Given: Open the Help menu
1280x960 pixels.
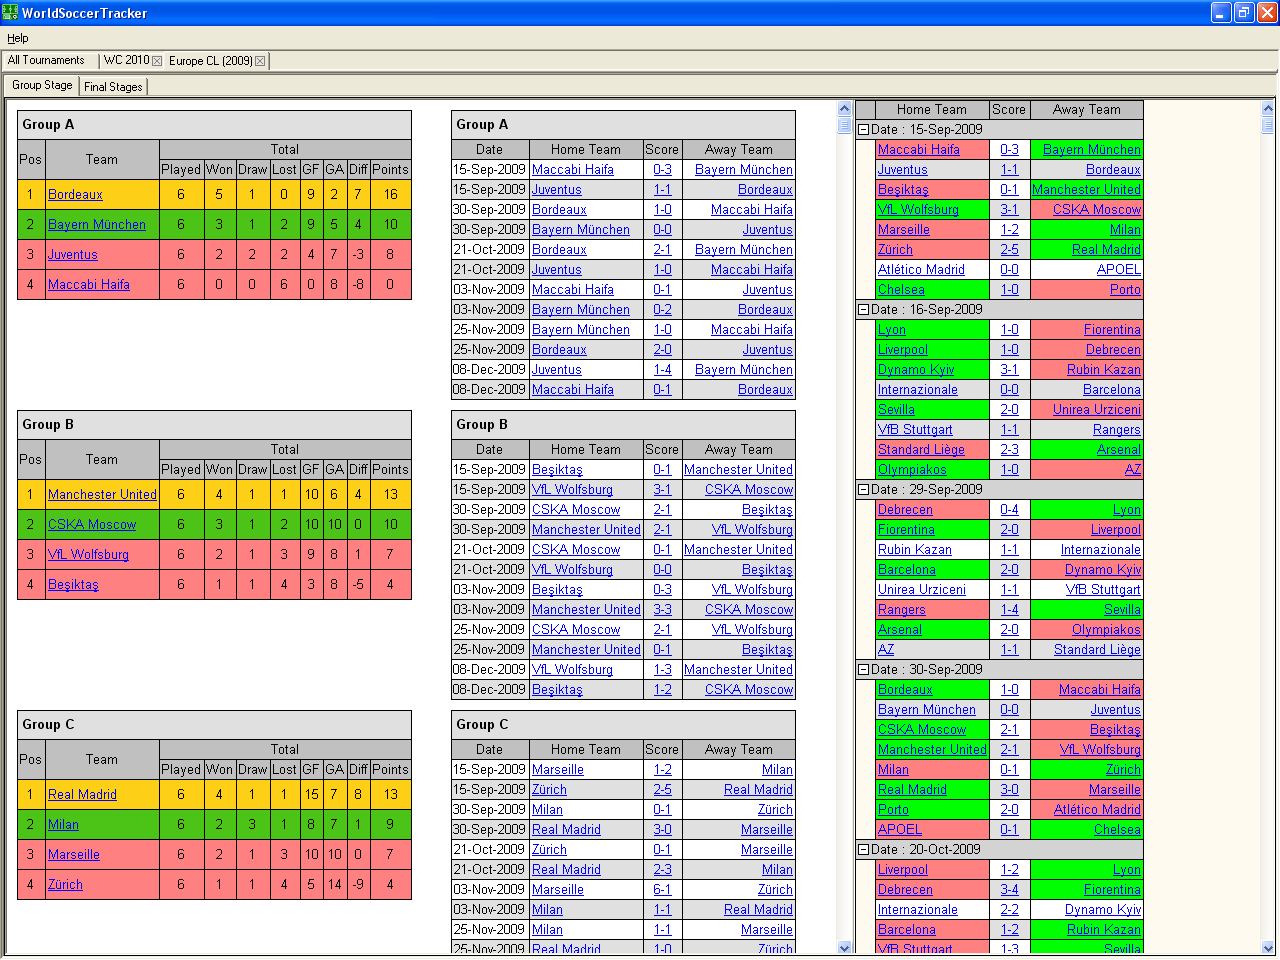Looking at the screenshot, I should 18,38.
